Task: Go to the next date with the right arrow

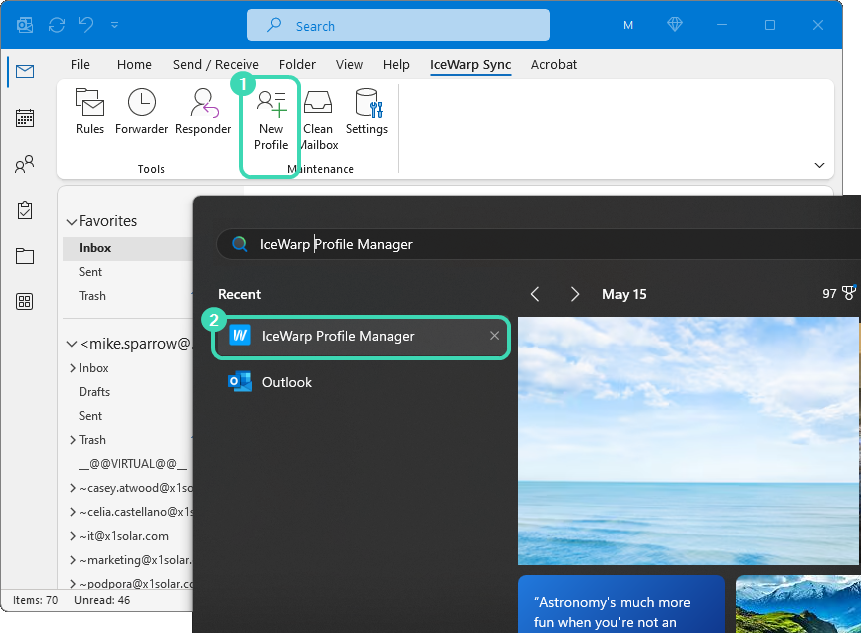Action: click(575, 294)
